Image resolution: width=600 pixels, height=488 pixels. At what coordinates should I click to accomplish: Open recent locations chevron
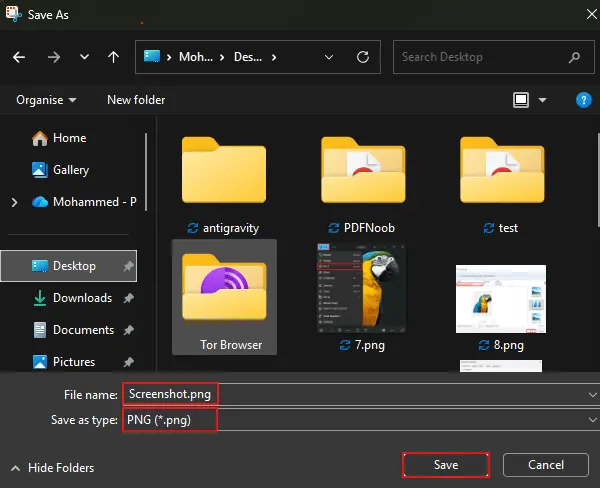tap(84, 57)
